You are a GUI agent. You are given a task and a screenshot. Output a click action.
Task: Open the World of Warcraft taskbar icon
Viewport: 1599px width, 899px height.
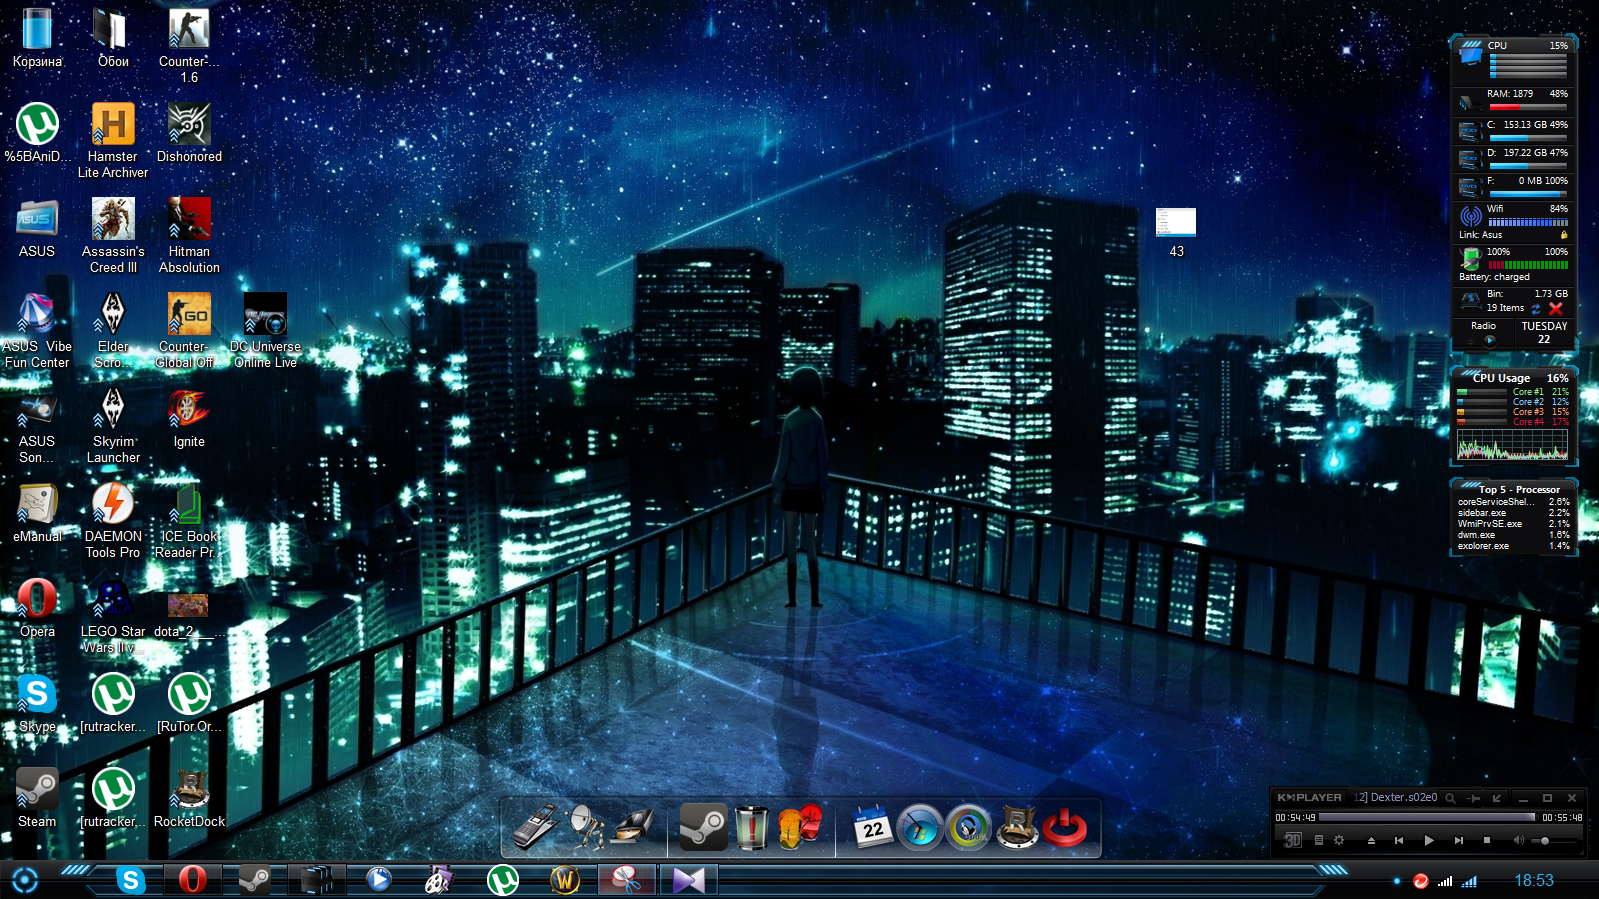[x=565, y=880]
